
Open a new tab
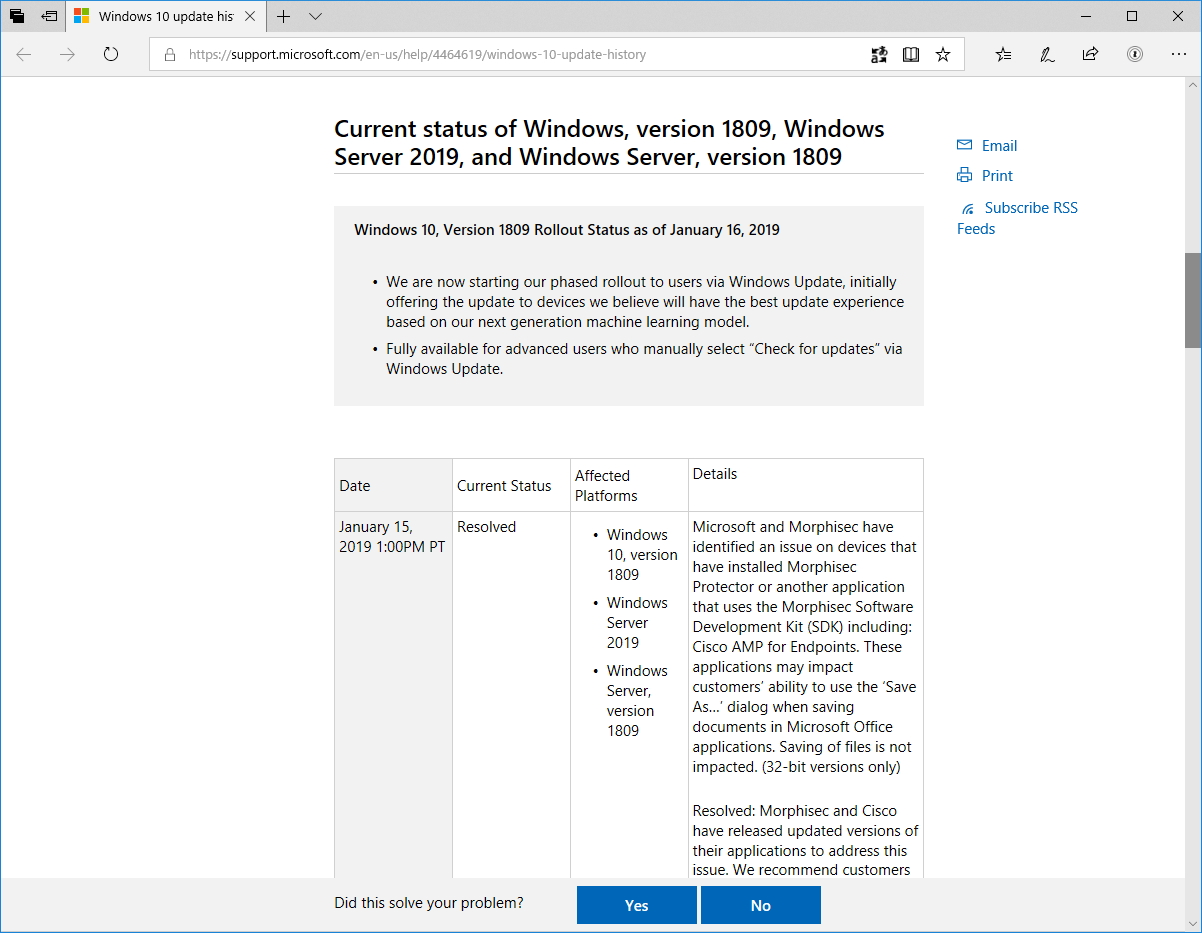284,16
